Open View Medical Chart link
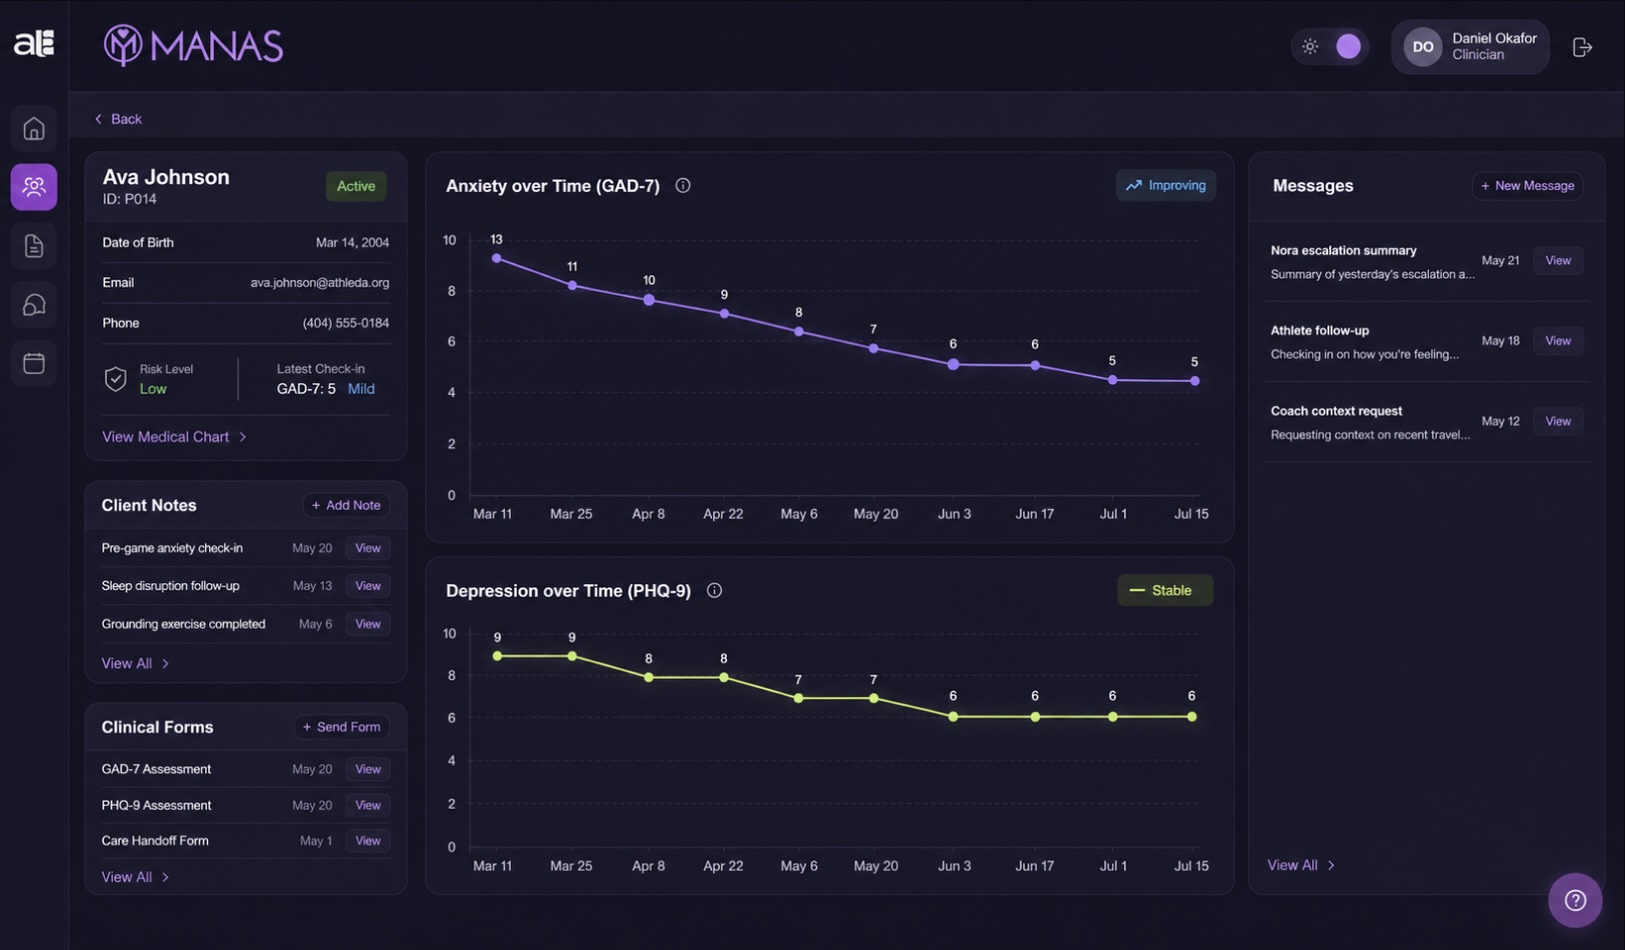 point(174,437)
